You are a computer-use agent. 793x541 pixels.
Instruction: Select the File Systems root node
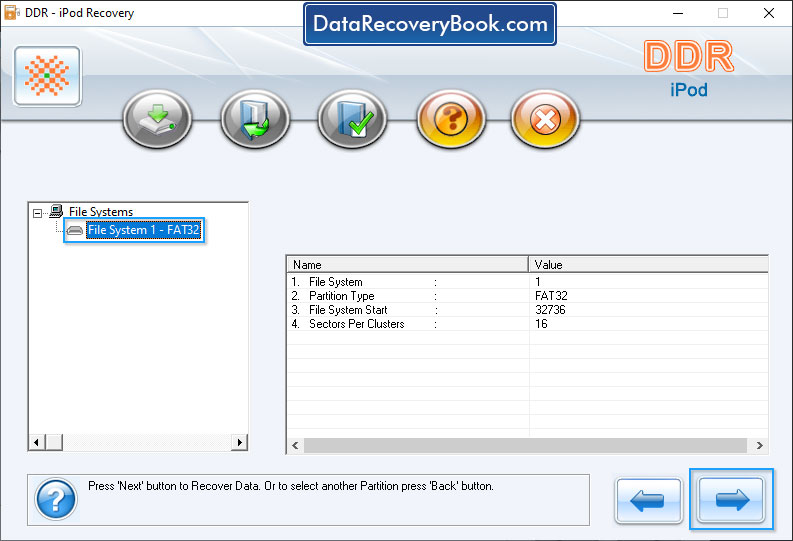(101, 211)
